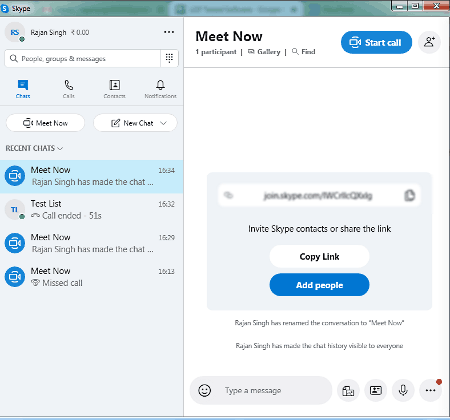Screen dimensions: 450x420
Task: Click the Test List avatar icon
Action: tap(15, 210)
